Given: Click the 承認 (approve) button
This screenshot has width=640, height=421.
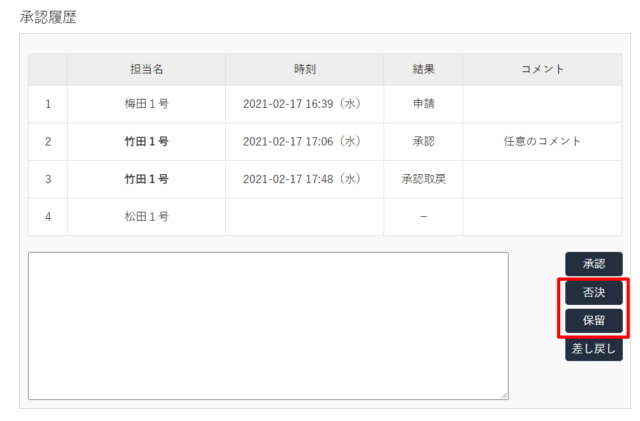Looking at the screenshot, I should pyautogui.click(x=594, y=264).
